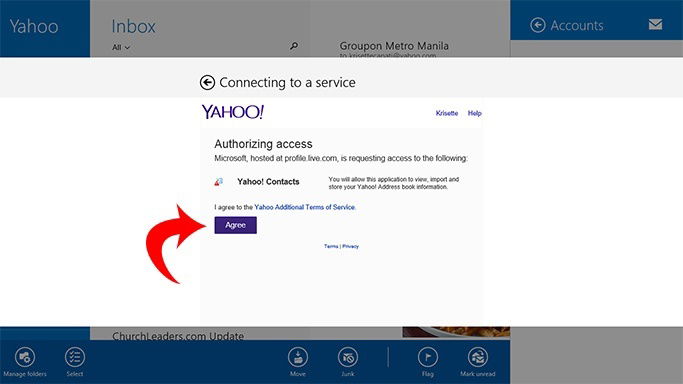The height and width of the screenshot is (384, 683).
Task: Open Yahoo Additional Terms of Service link
Action: 304,207
